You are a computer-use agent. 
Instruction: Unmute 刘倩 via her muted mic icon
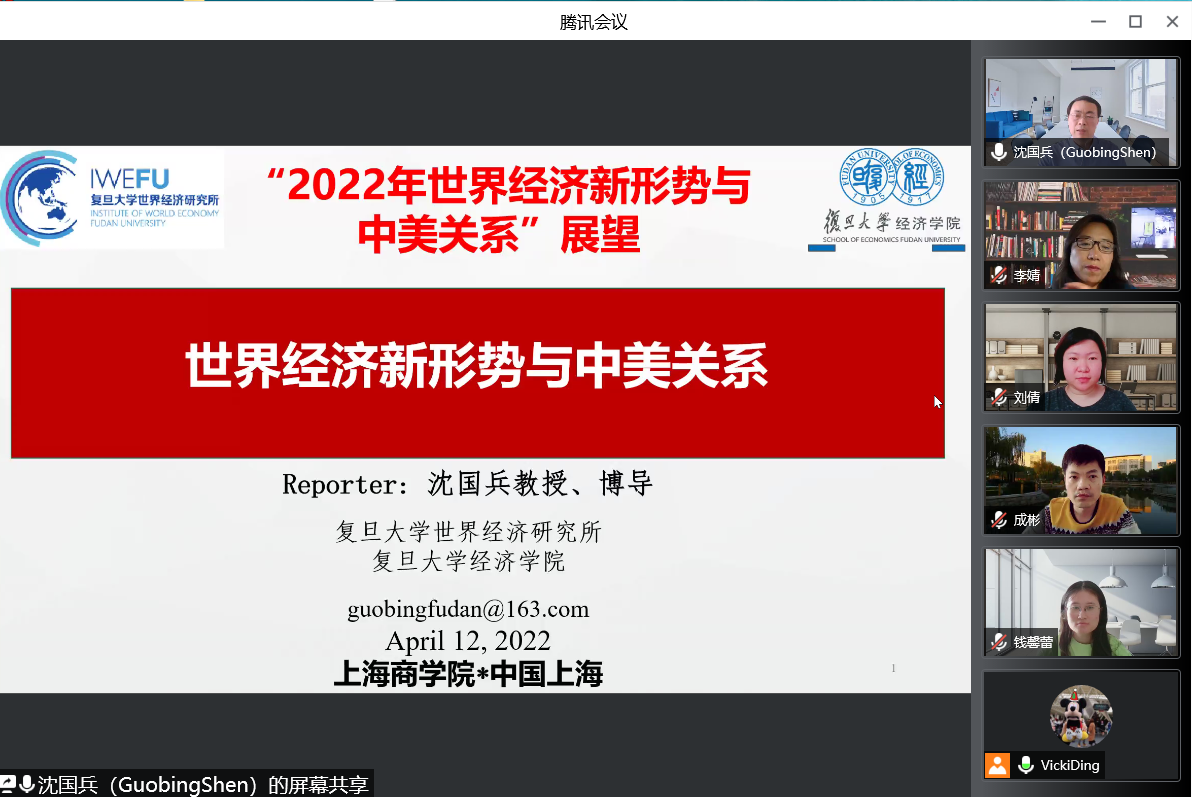coord(997,397)
